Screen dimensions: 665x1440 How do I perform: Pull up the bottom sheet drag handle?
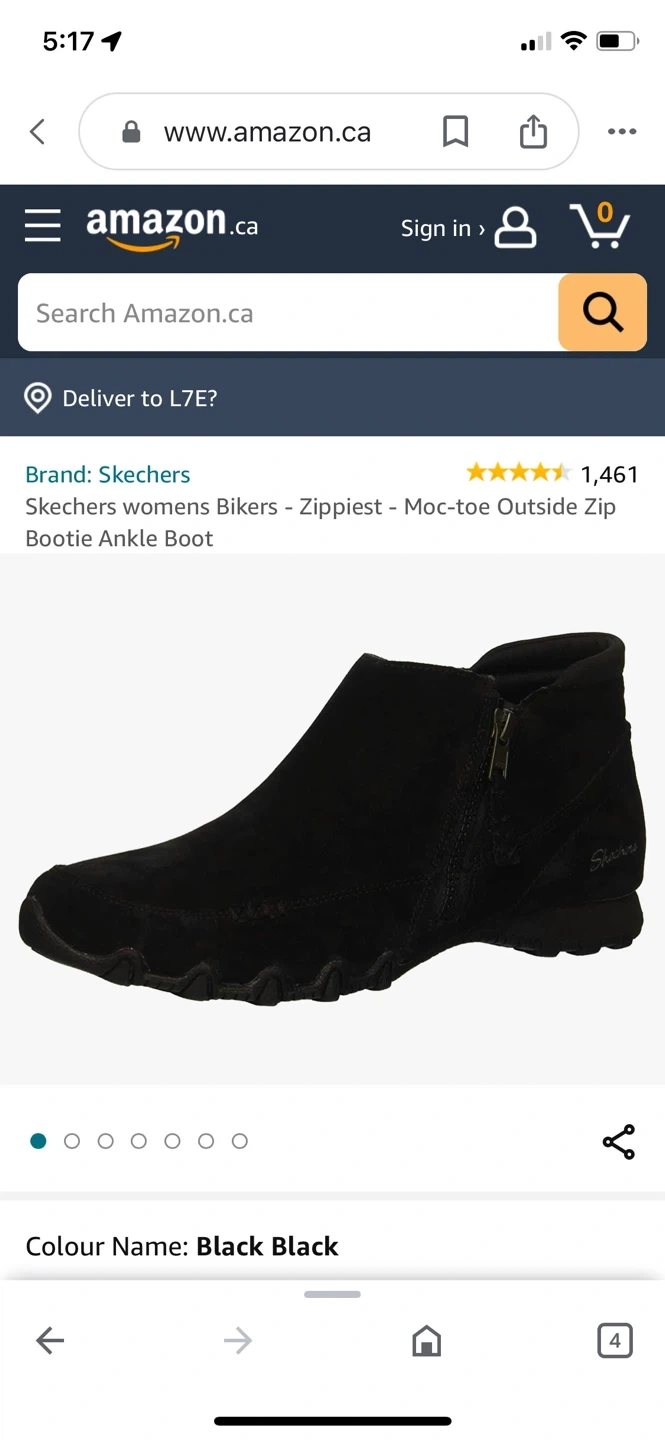tap(332, 1294)
